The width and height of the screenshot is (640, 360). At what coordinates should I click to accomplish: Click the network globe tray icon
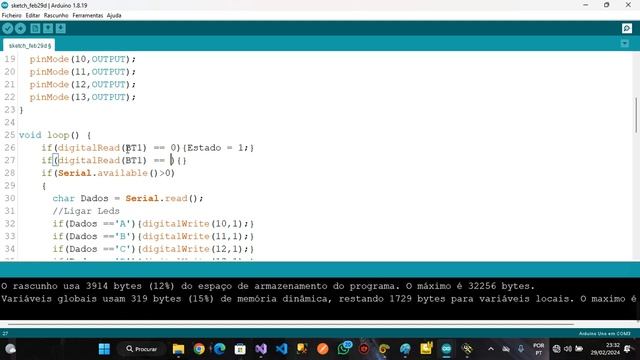pos(556,349)
